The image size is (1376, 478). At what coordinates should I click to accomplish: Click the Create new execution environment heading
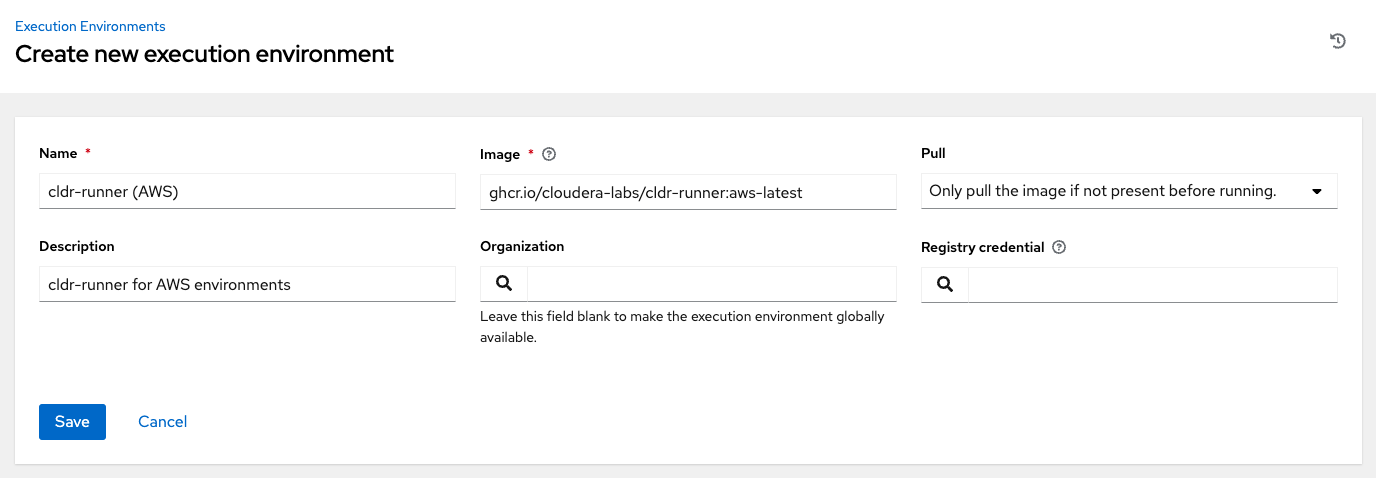point(205,54)
